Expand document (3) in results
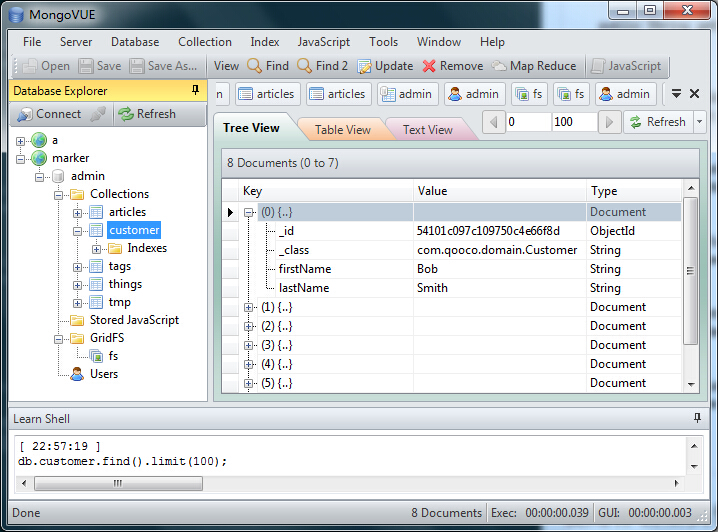 tap(248, 345)
